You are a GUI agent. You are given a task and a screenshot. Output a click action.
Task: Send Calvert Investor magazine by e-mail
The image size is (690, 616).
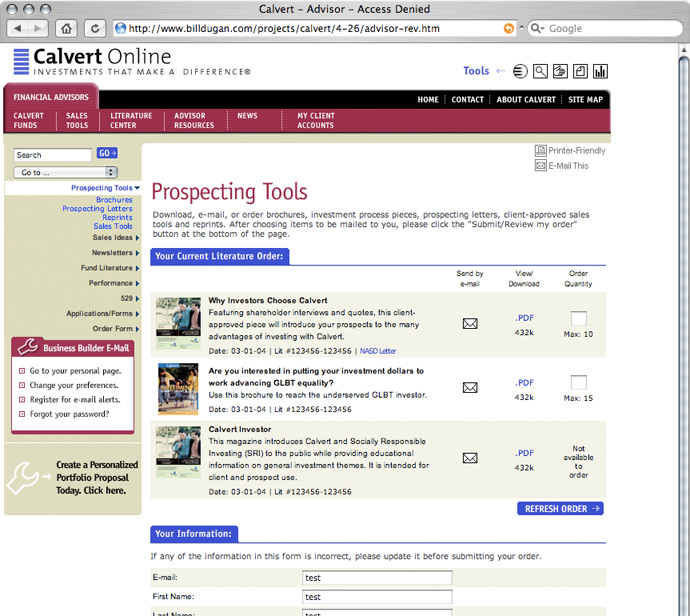point(470,458)
